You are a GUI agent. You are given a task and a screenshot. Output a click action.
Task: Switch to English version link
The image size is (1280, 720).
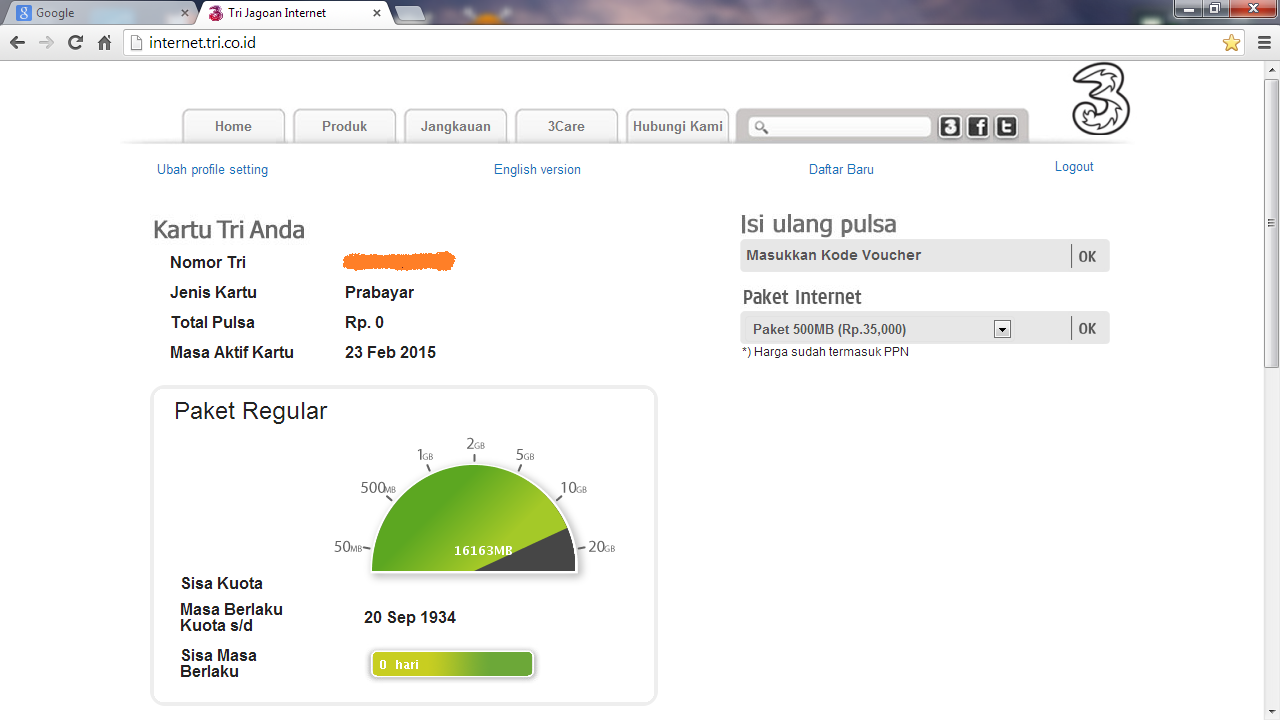pos(537,170)
